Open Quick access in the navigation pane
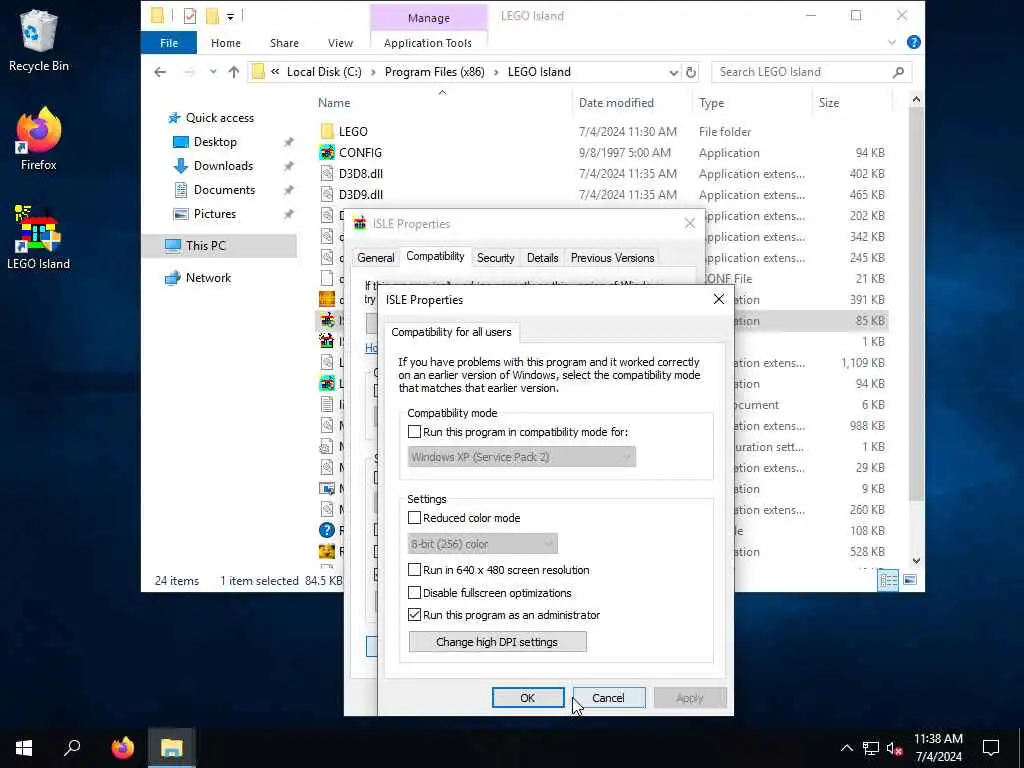 (x=219, y=118)
